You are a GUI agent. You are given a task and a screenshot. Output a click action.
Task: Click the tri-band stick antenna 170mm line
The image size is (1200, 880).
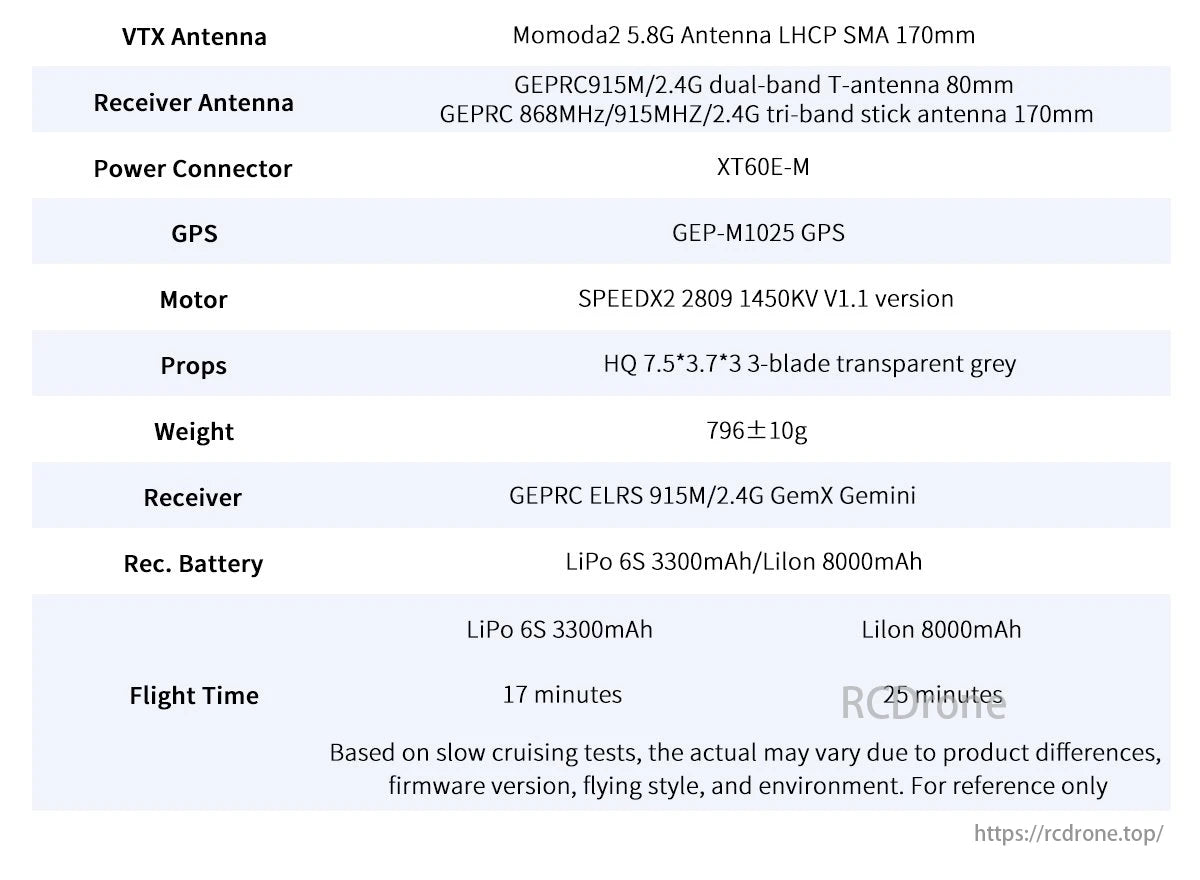766,114
